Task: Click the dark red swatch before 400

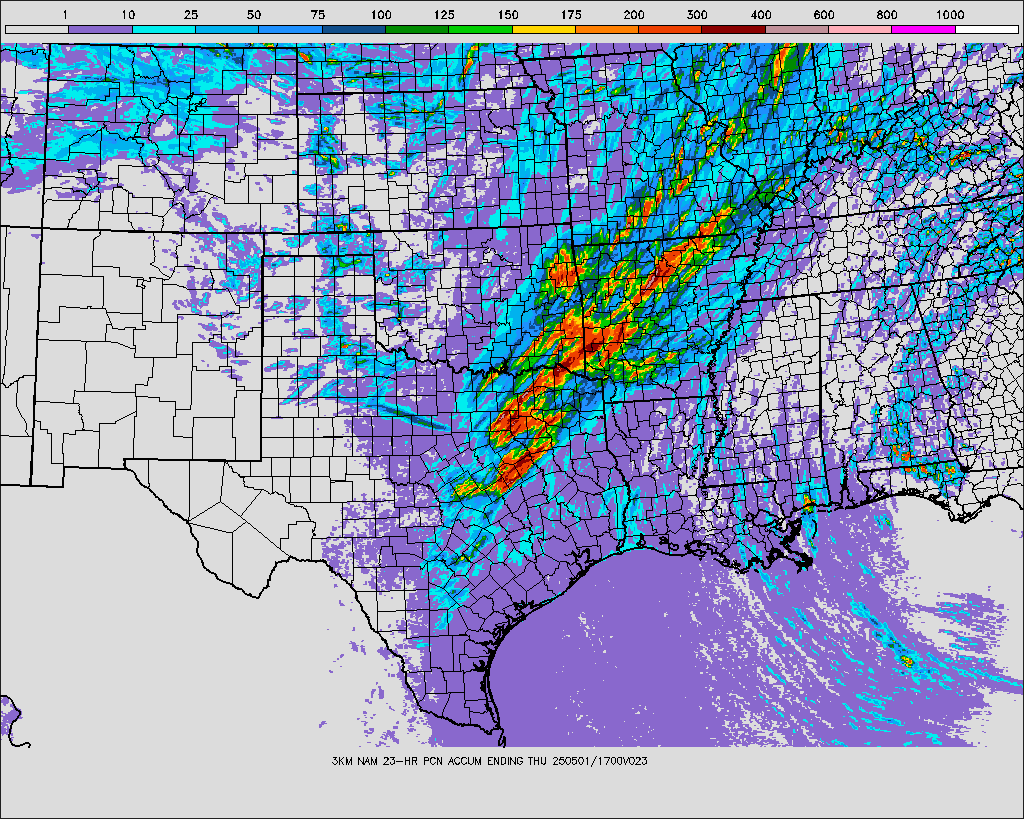Action: 733,29
